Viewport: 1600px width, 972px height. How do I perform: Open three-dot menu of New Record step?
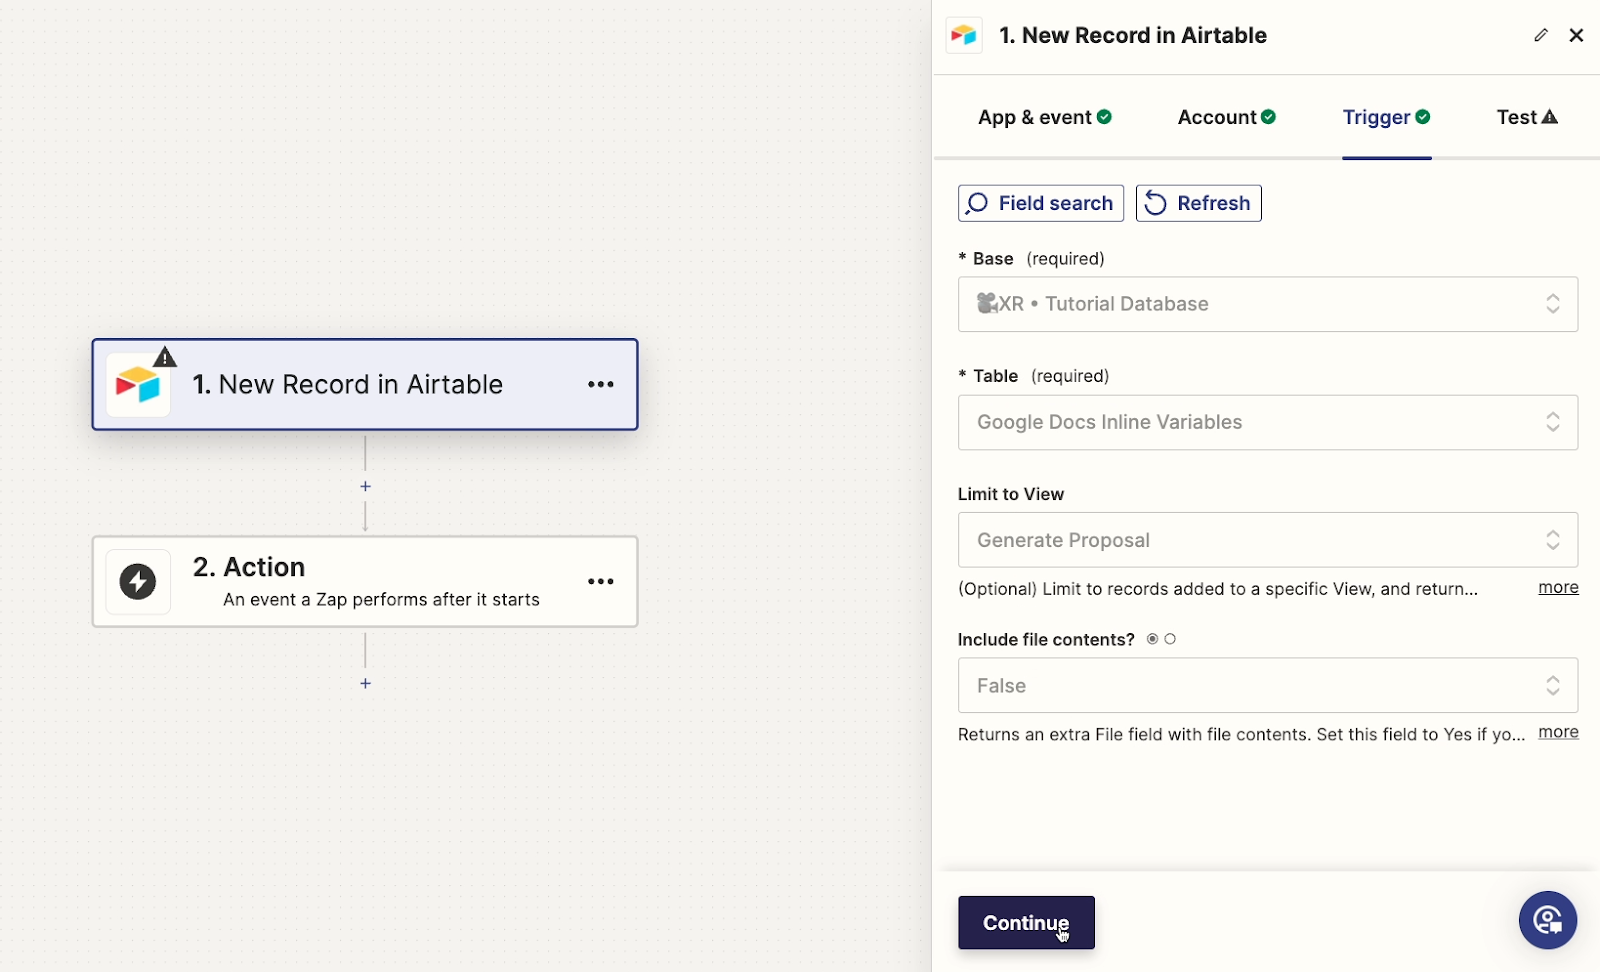coord(601,384)
